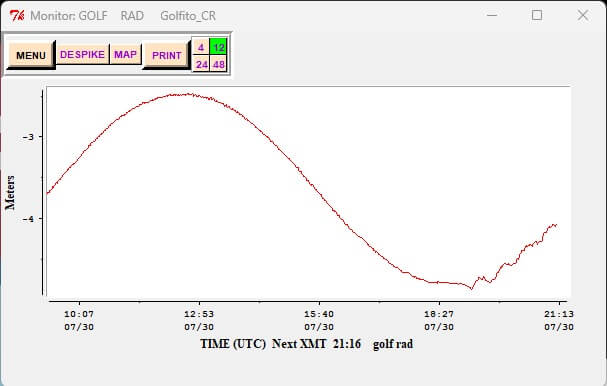Viewport: 607px width, 386px height.
Task: Click the 10:07 time axis label
Action: pos(79,320)
